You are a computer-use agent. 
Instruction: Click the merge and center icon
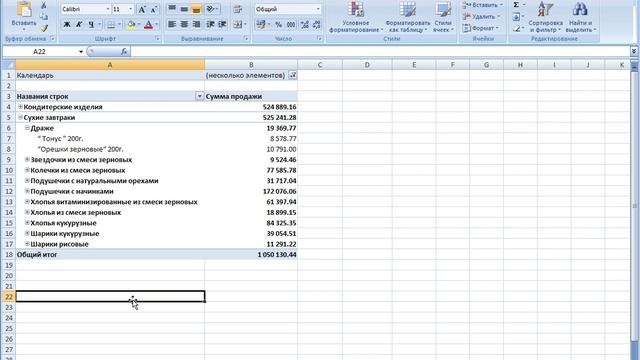coord(238,24)
